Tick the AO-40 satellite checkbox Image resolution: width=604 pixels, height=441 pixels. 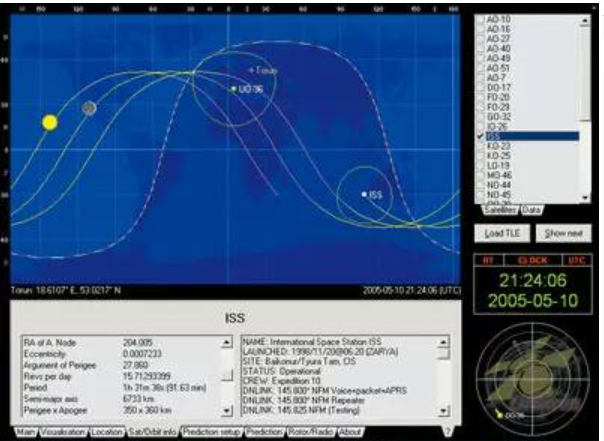coord(480,49)
